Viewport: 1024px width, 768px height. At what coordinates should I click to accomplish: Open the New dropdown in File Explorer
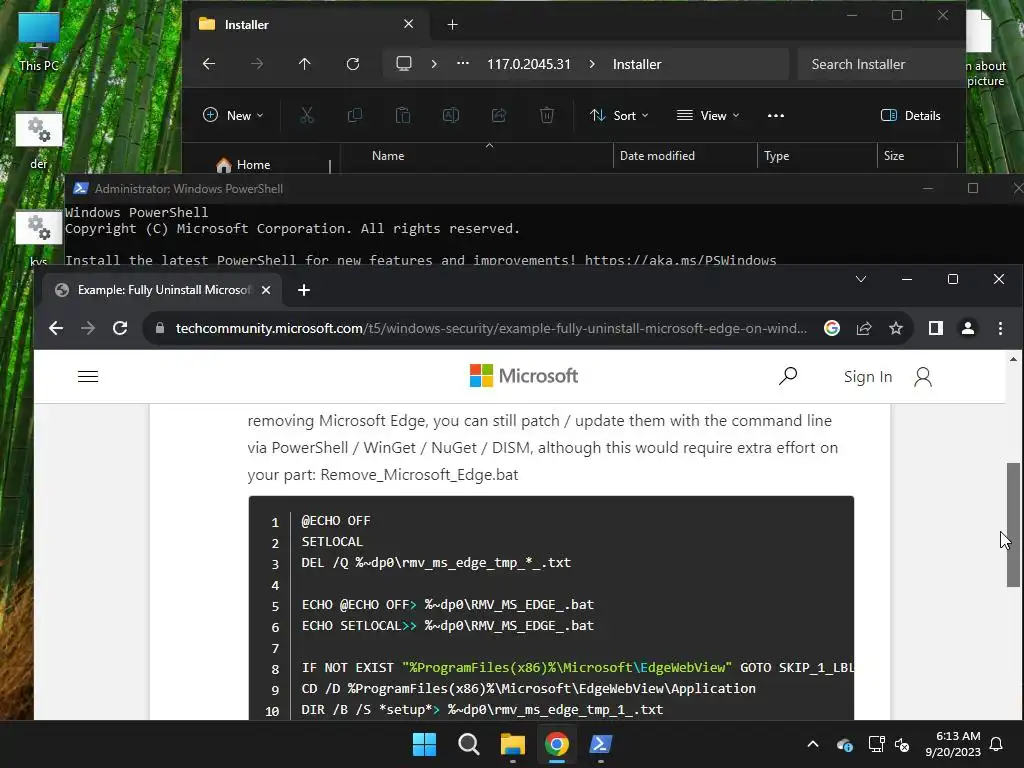[x=233, y=116]
